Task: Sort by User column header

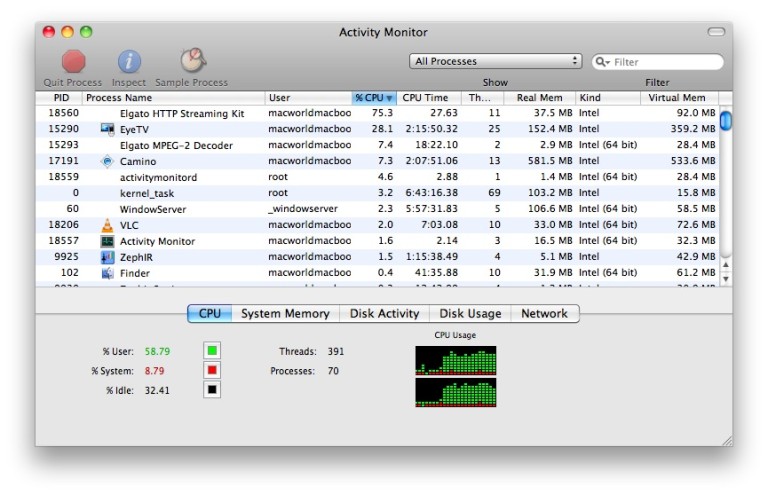Action: (309, 97)
